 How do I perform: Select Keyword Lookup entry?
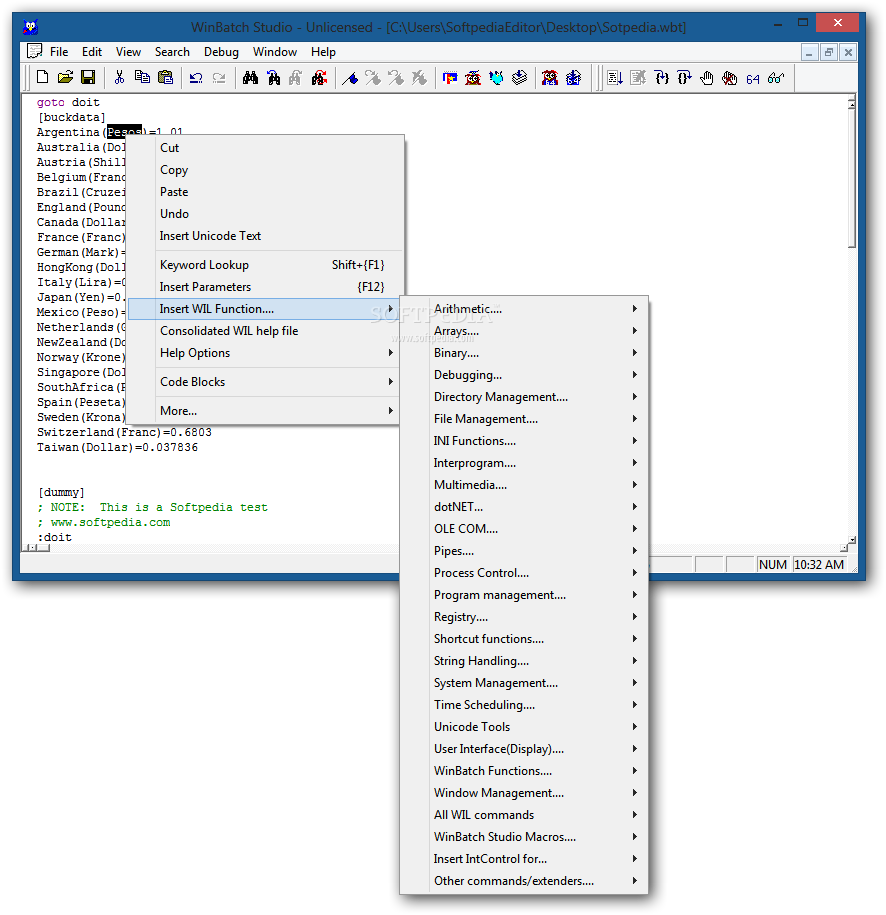266,265
